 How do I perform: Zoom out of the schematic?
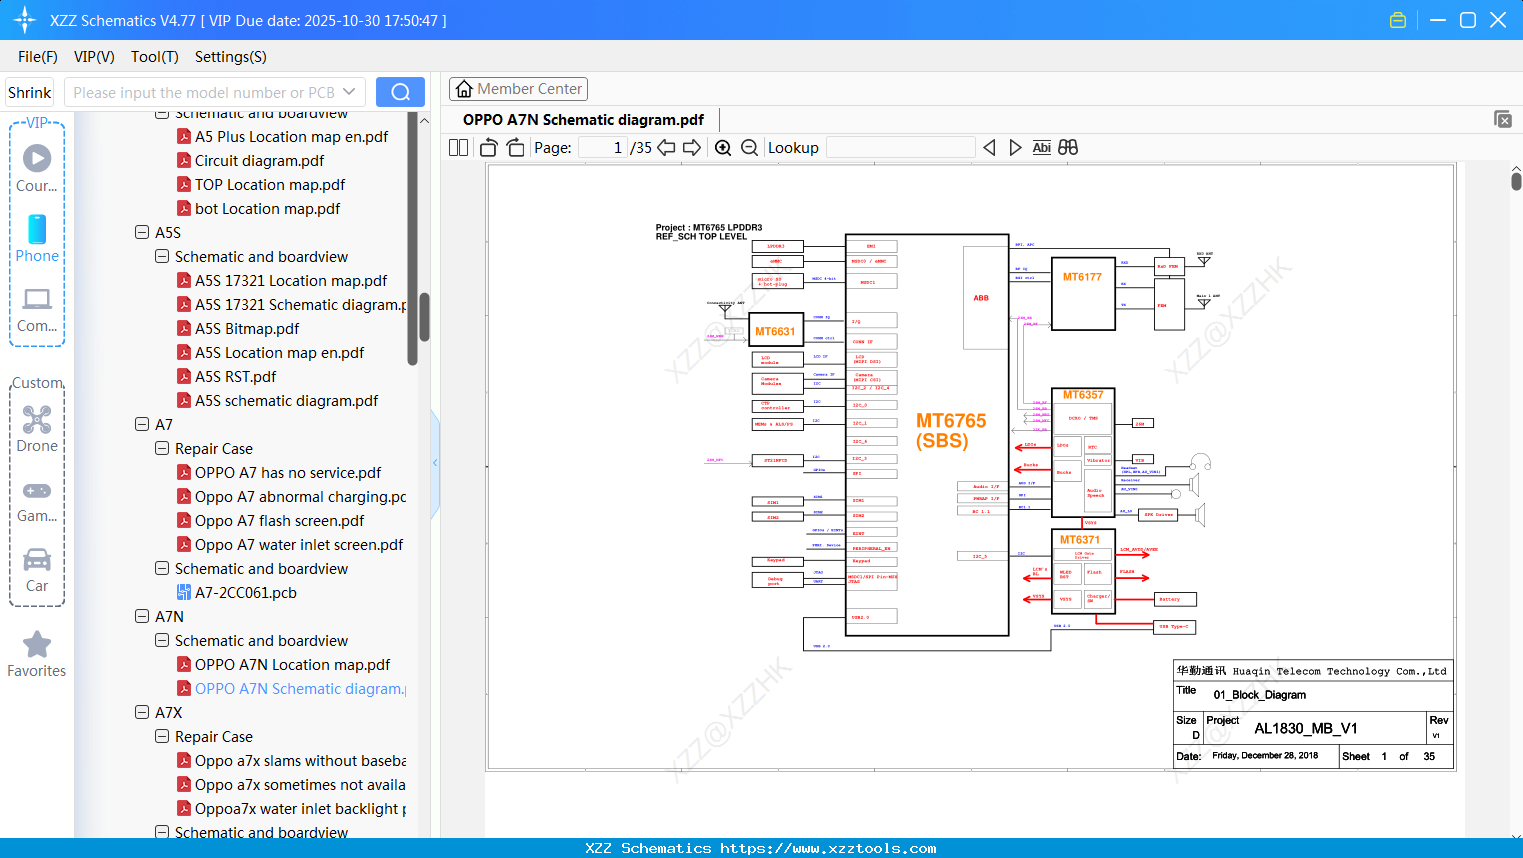[749, 148]
